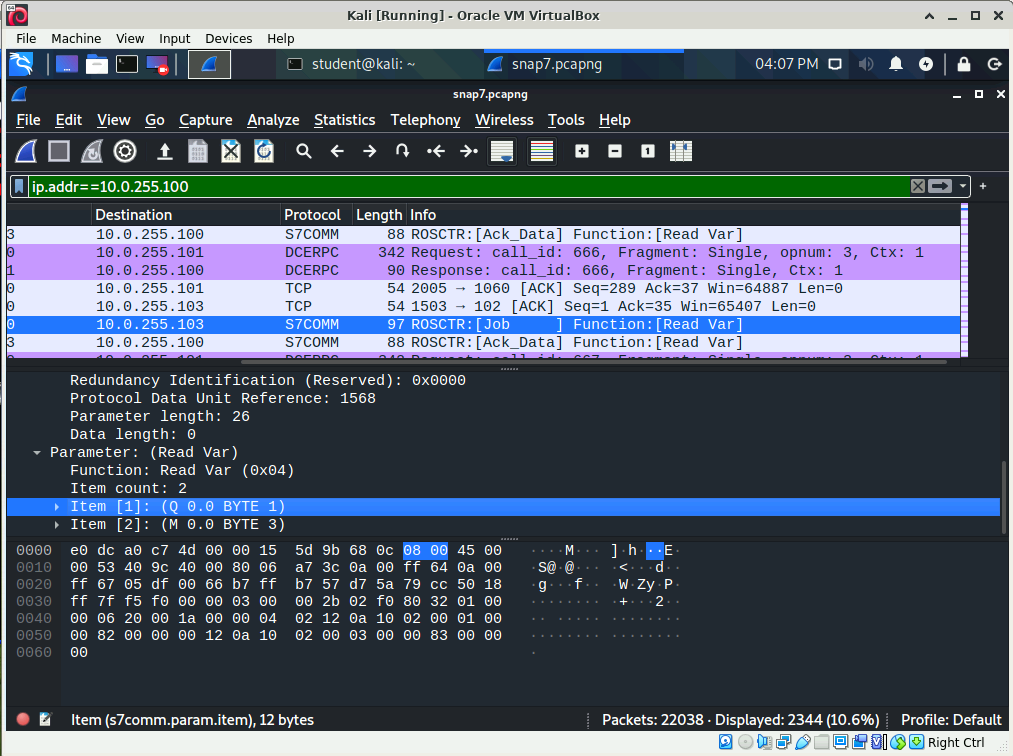Viewport: 1013px width, 756px height.
Task: Expand Item [1]: (Q 0.0 BYTE 1)
Action: (x=57, y=507)
